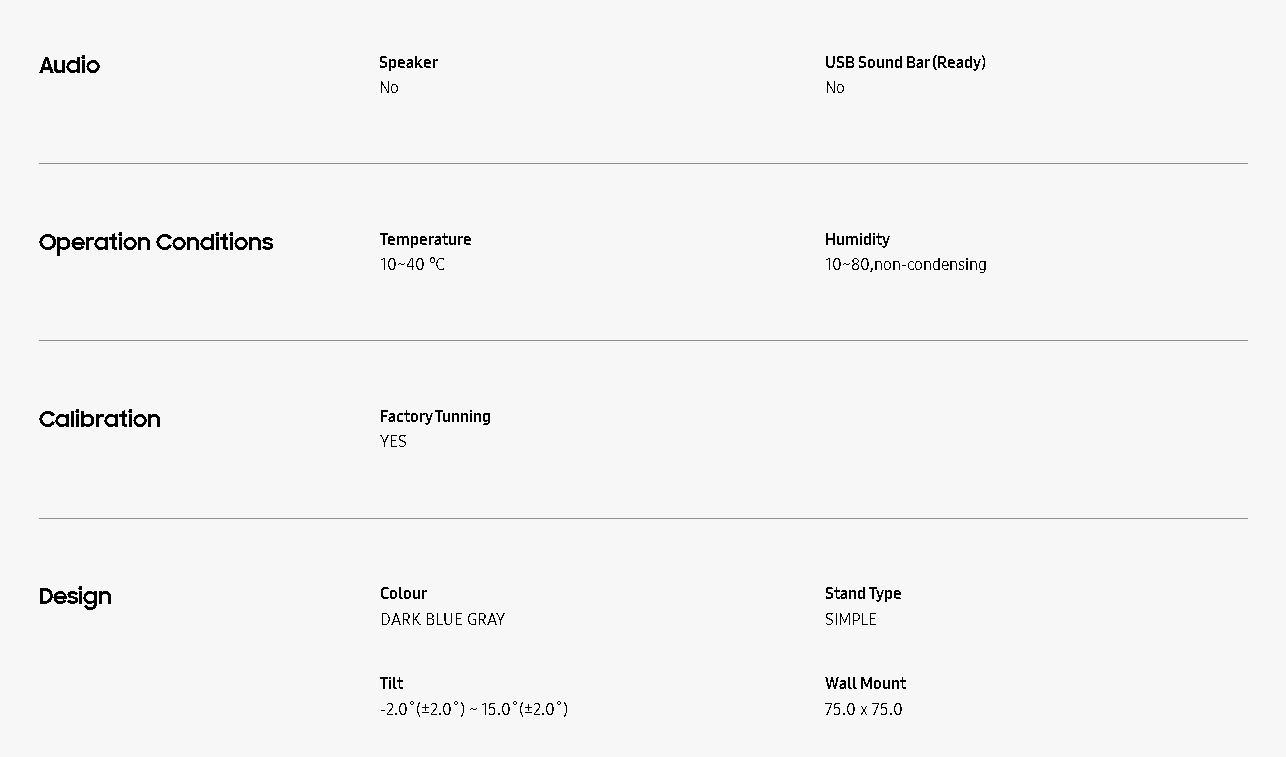Click the USB Sound Bar (Ready) label
The image size is (1286, 757).
click(x=905, y=62)
